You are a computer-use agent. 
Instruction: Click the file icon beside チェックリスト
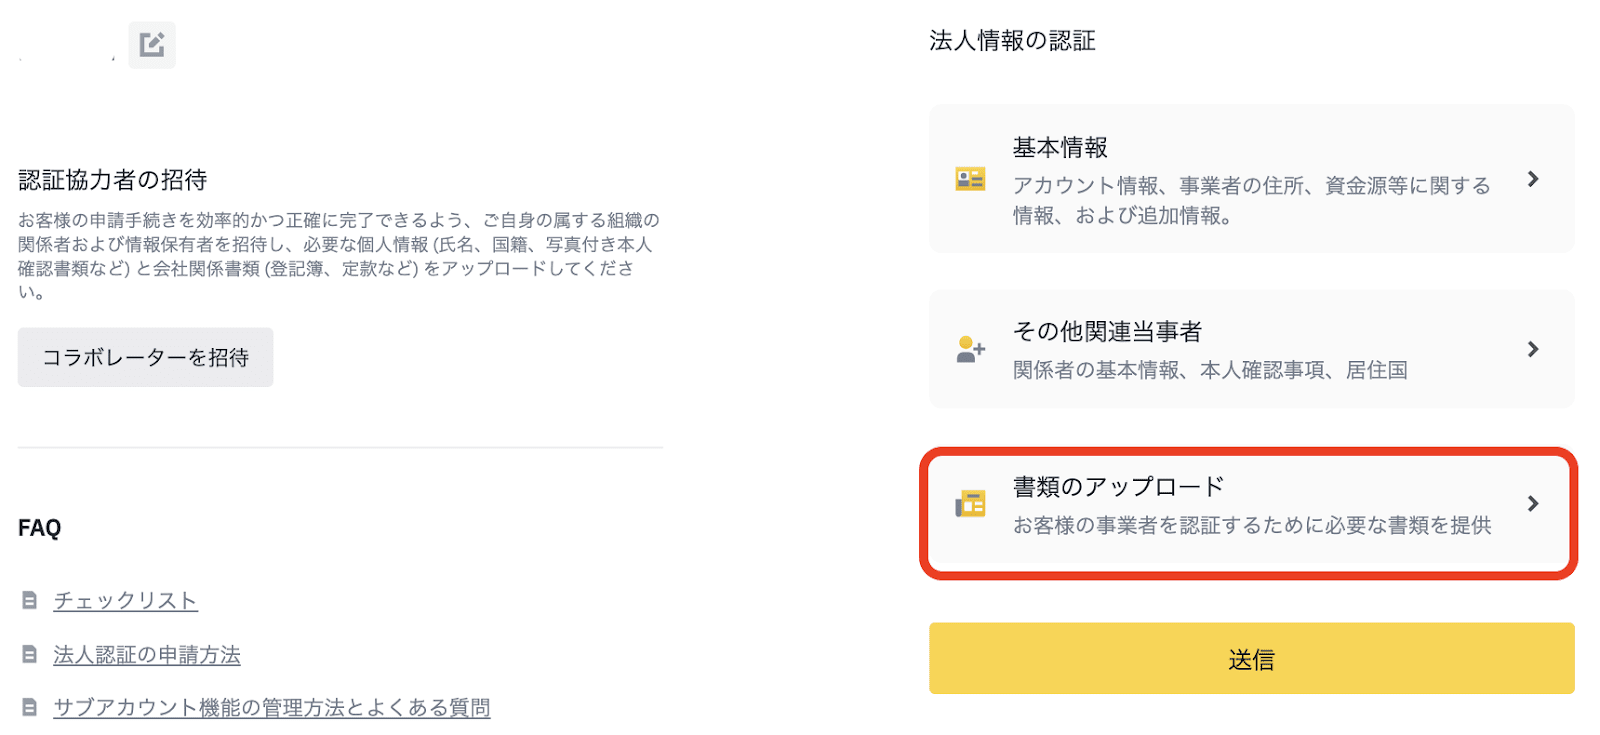[30, 601]
